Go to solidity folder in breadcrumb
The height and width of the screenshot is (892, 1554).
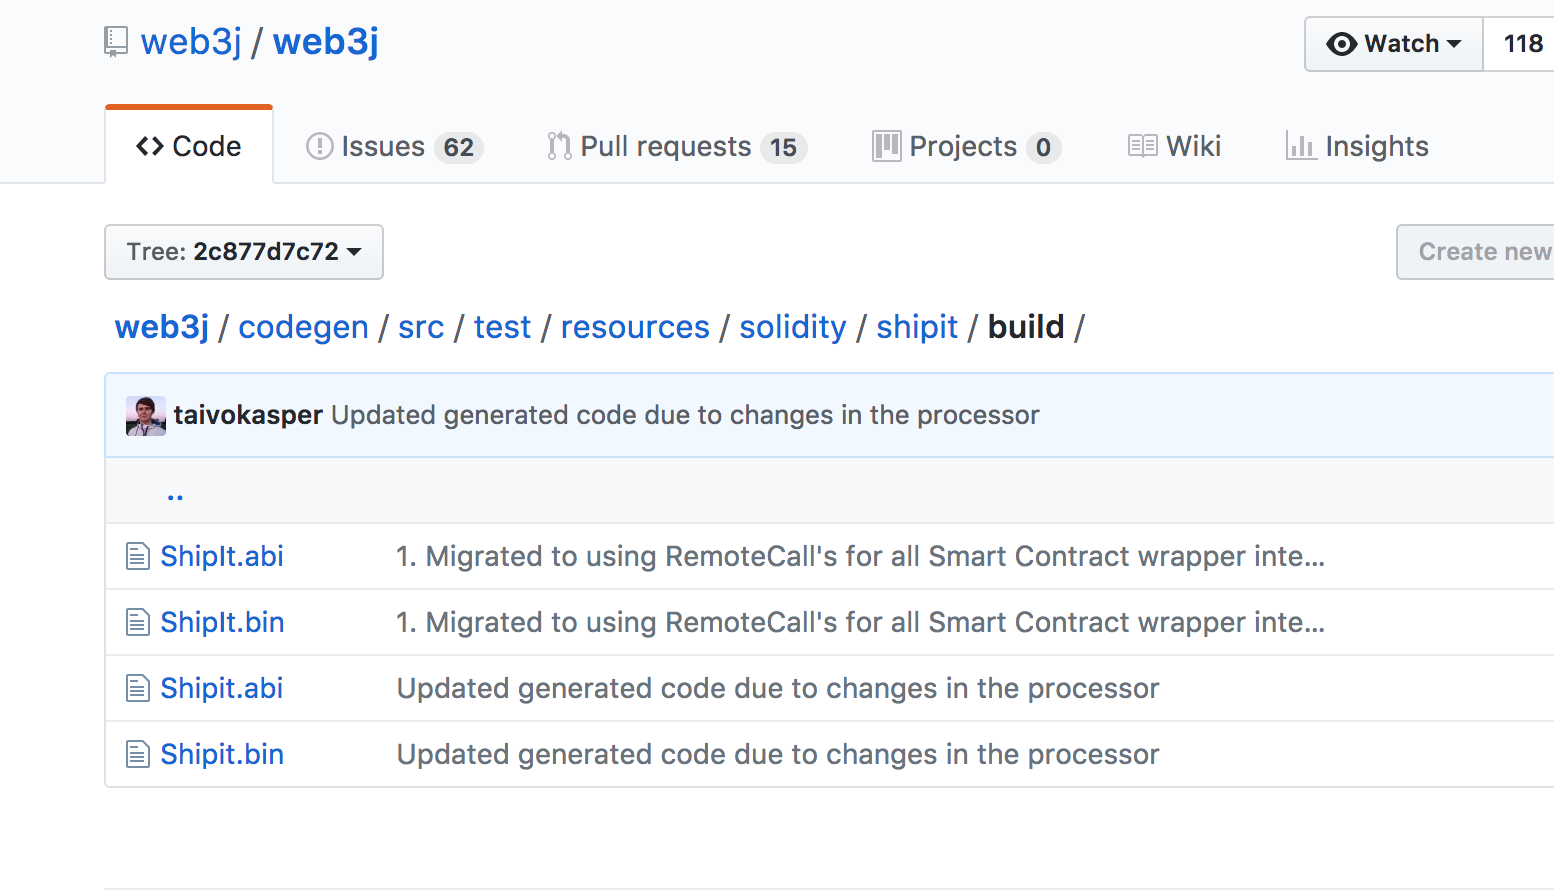[x=792, y=327]
